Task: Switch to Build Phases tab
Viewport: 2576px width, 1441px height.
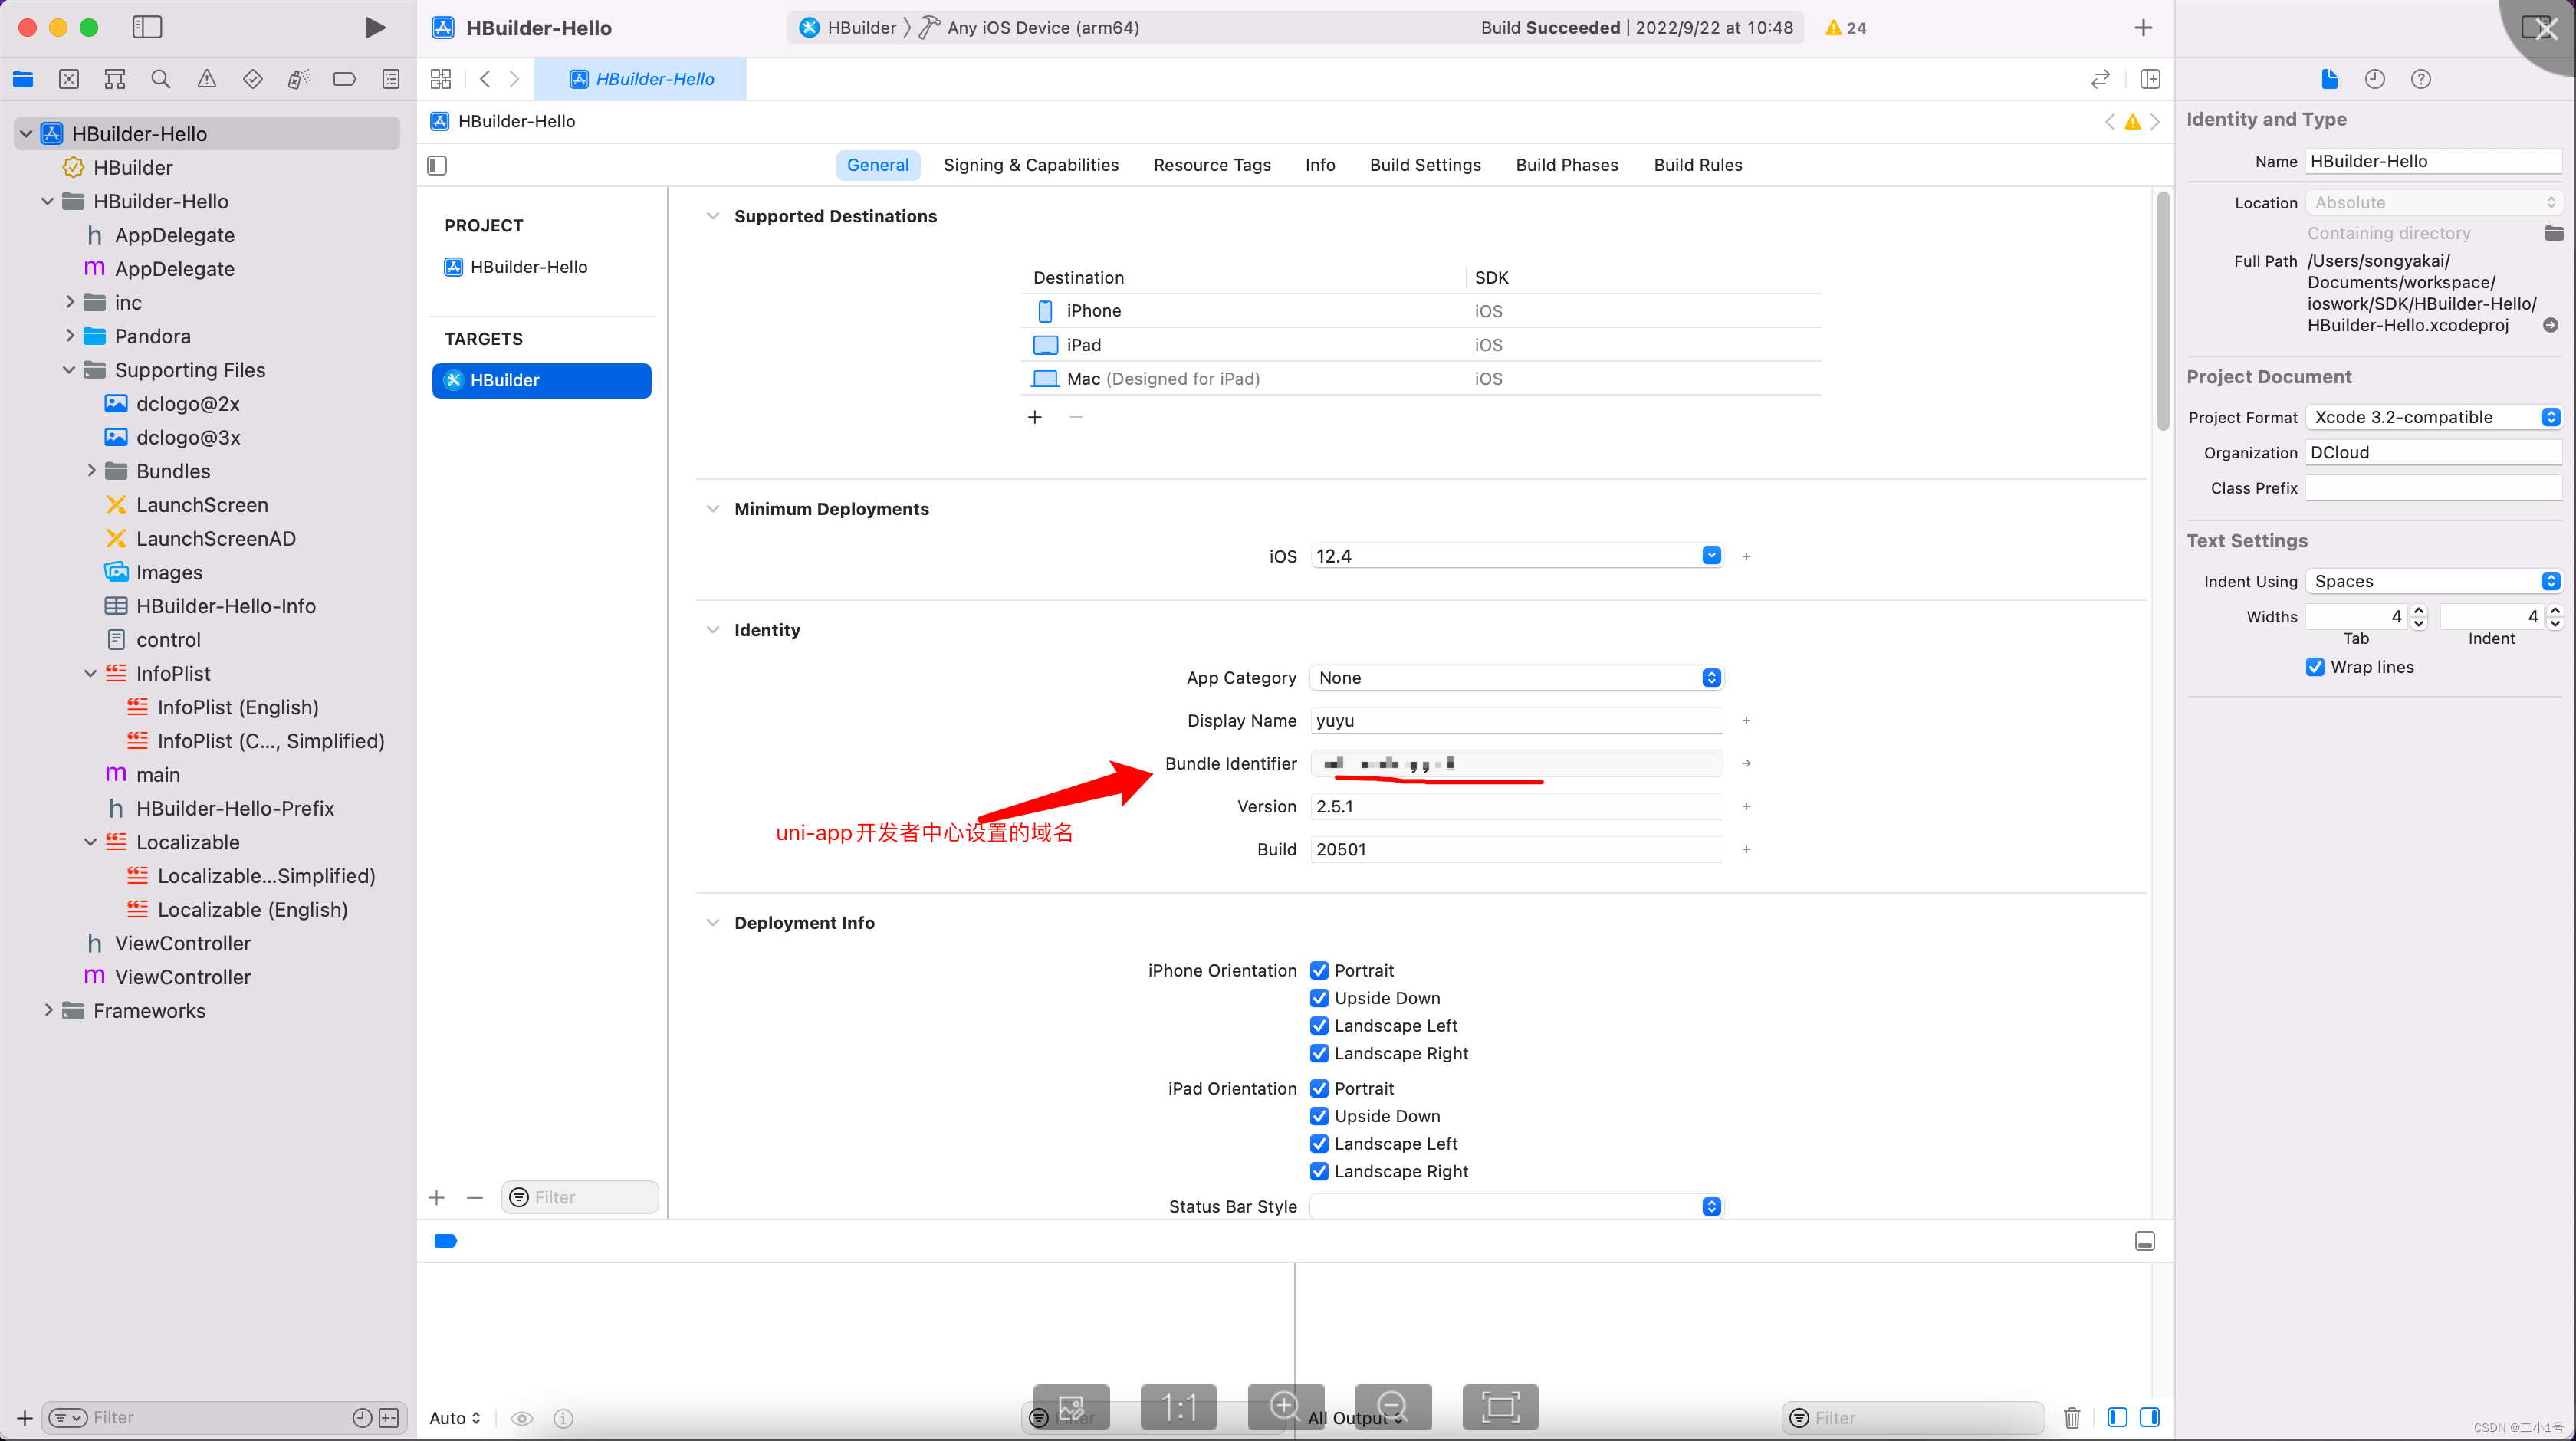Action: [1567, 165]
